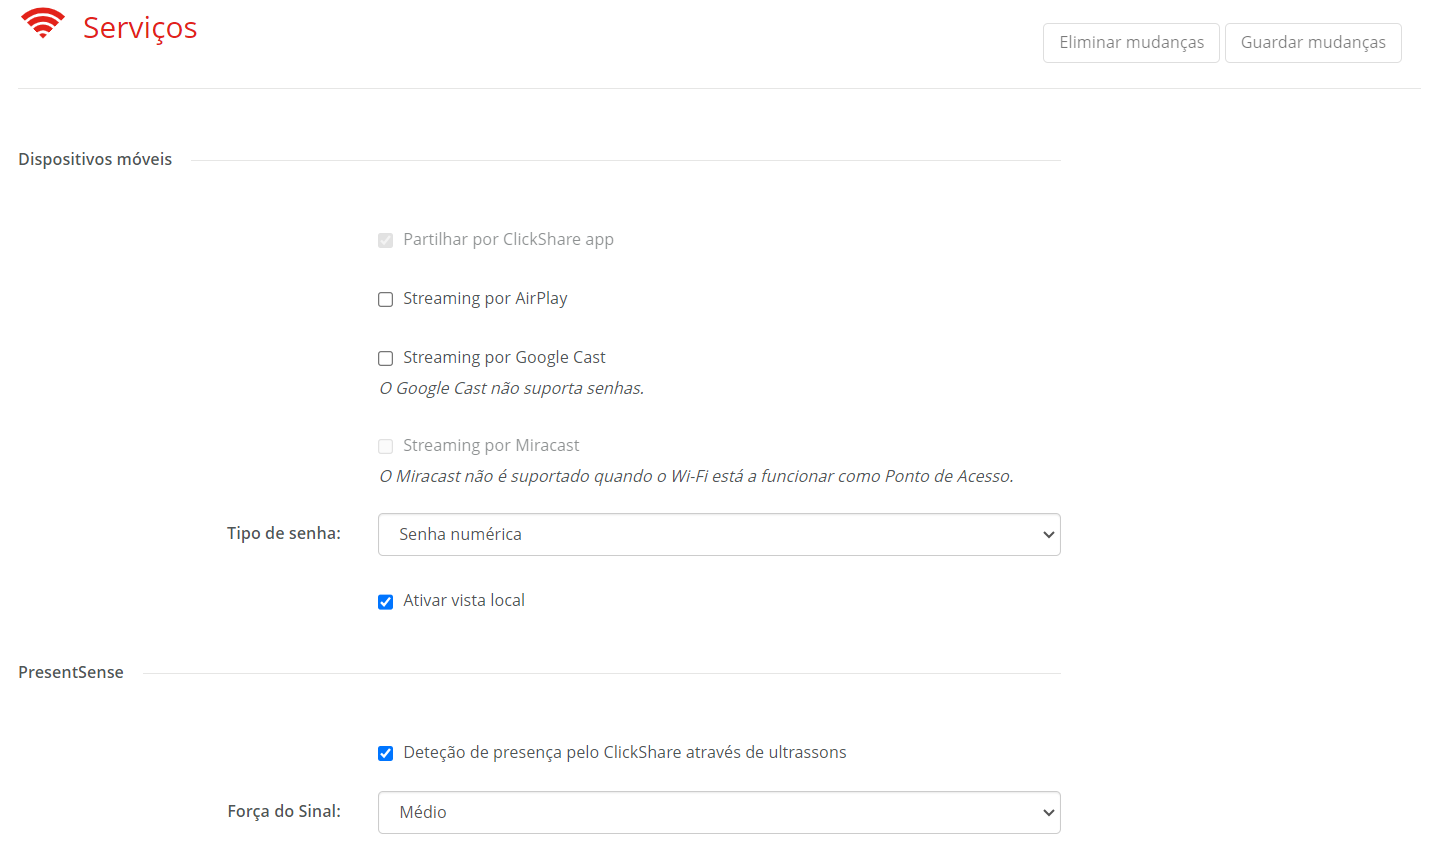Uncheck the Ativar vista local checkbox
This screenshot has height=849, width=1438.
[385, 602]
